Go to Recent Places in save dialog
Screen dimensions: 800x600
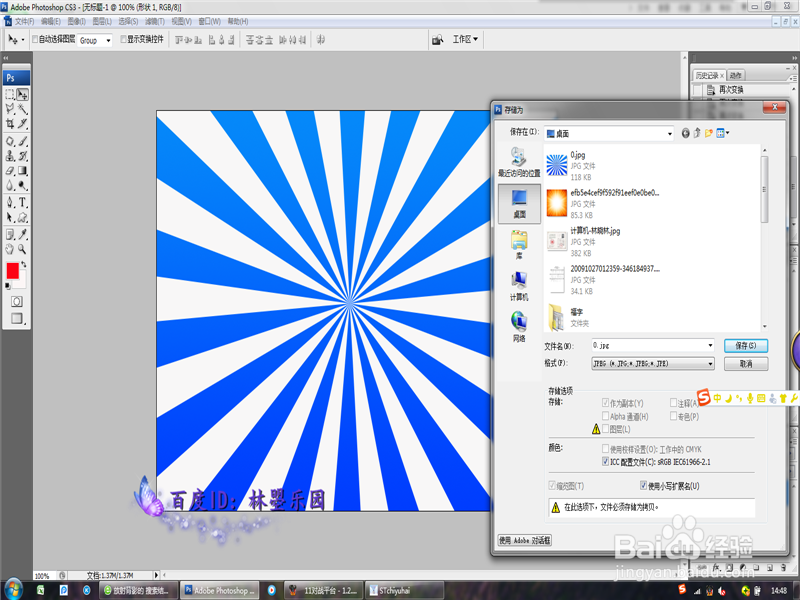click(x=519, y=162)
